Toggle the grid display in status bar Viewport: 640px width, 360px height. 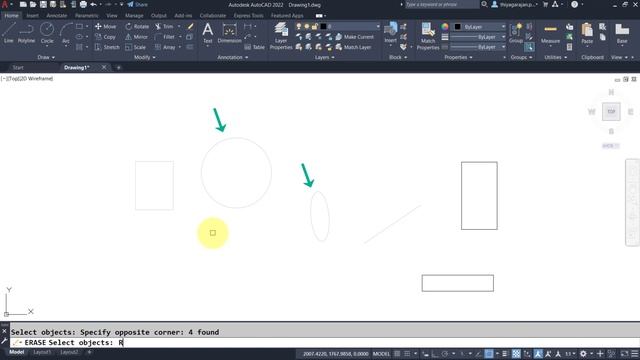coord(397,354)
